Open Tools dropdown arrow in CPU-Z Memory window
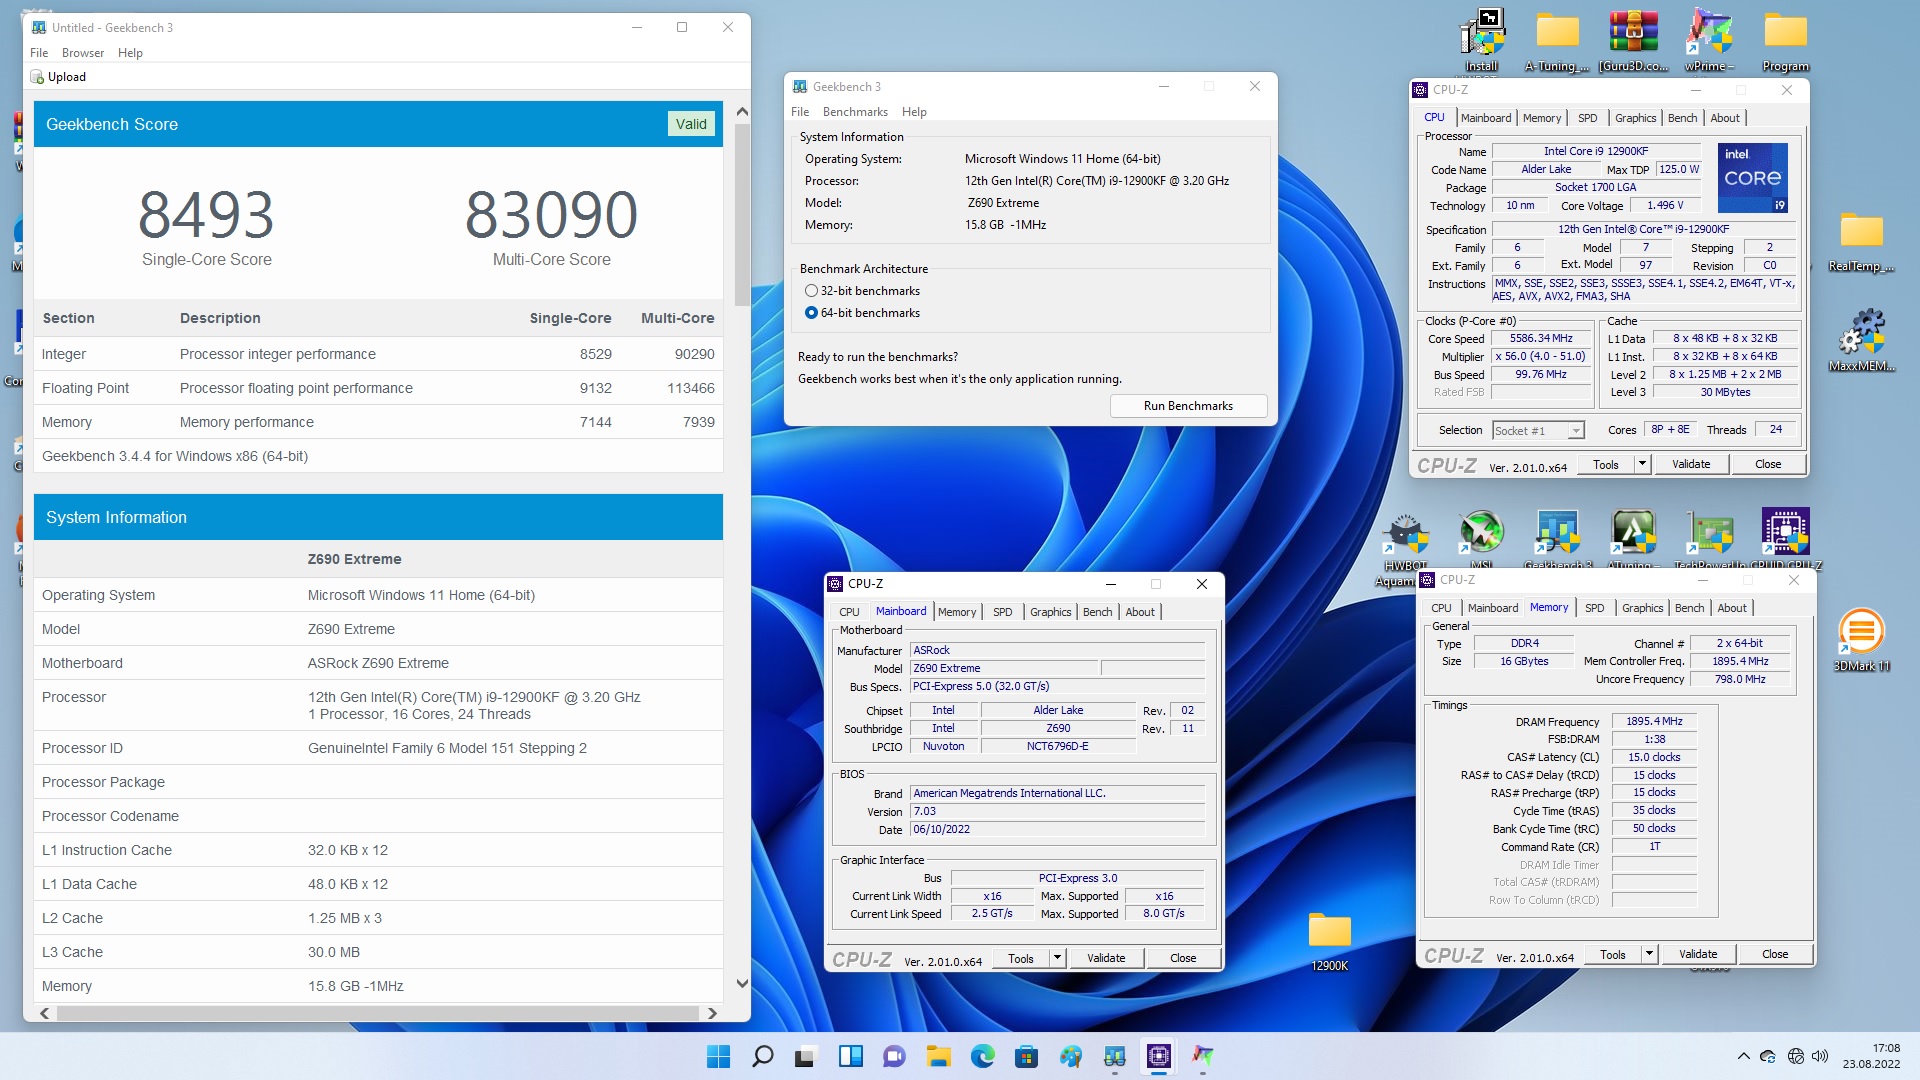The width and height of the screenshot is (1920, 1080). click(x=1649, y=955)
